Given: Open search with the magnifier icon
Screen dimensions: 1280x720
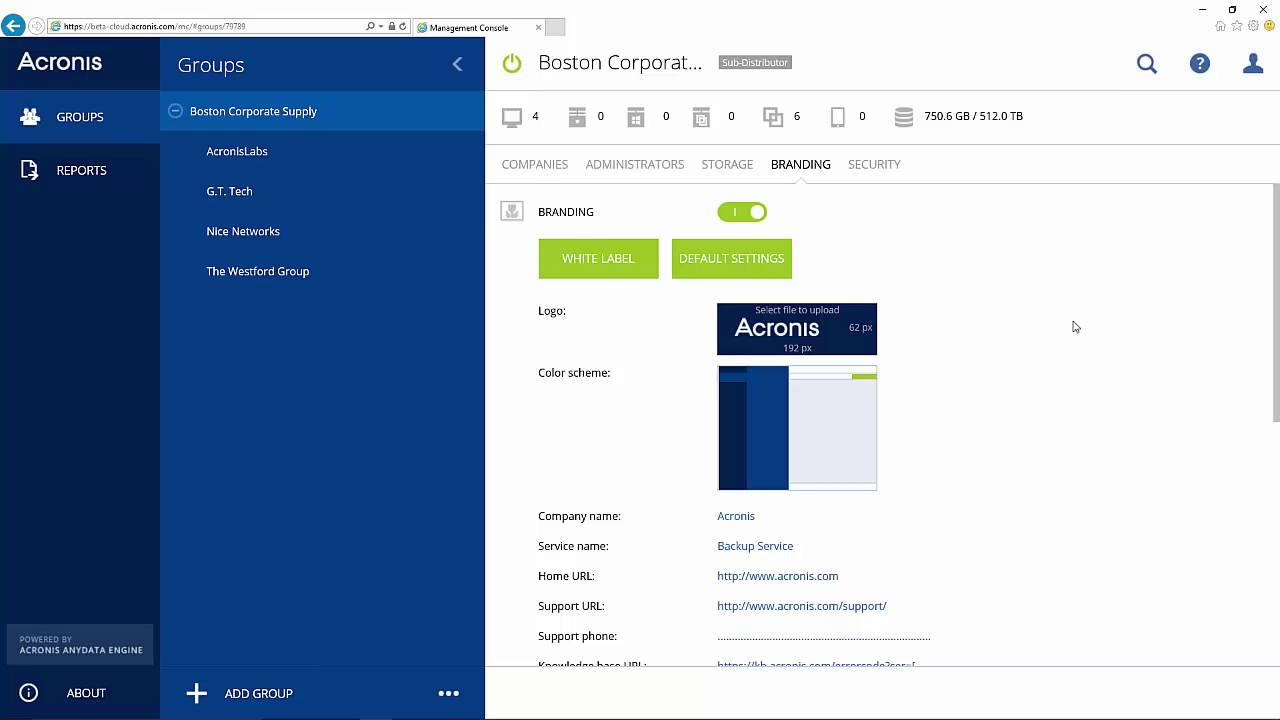Looking at the screenshot, I should point(1147,64).
